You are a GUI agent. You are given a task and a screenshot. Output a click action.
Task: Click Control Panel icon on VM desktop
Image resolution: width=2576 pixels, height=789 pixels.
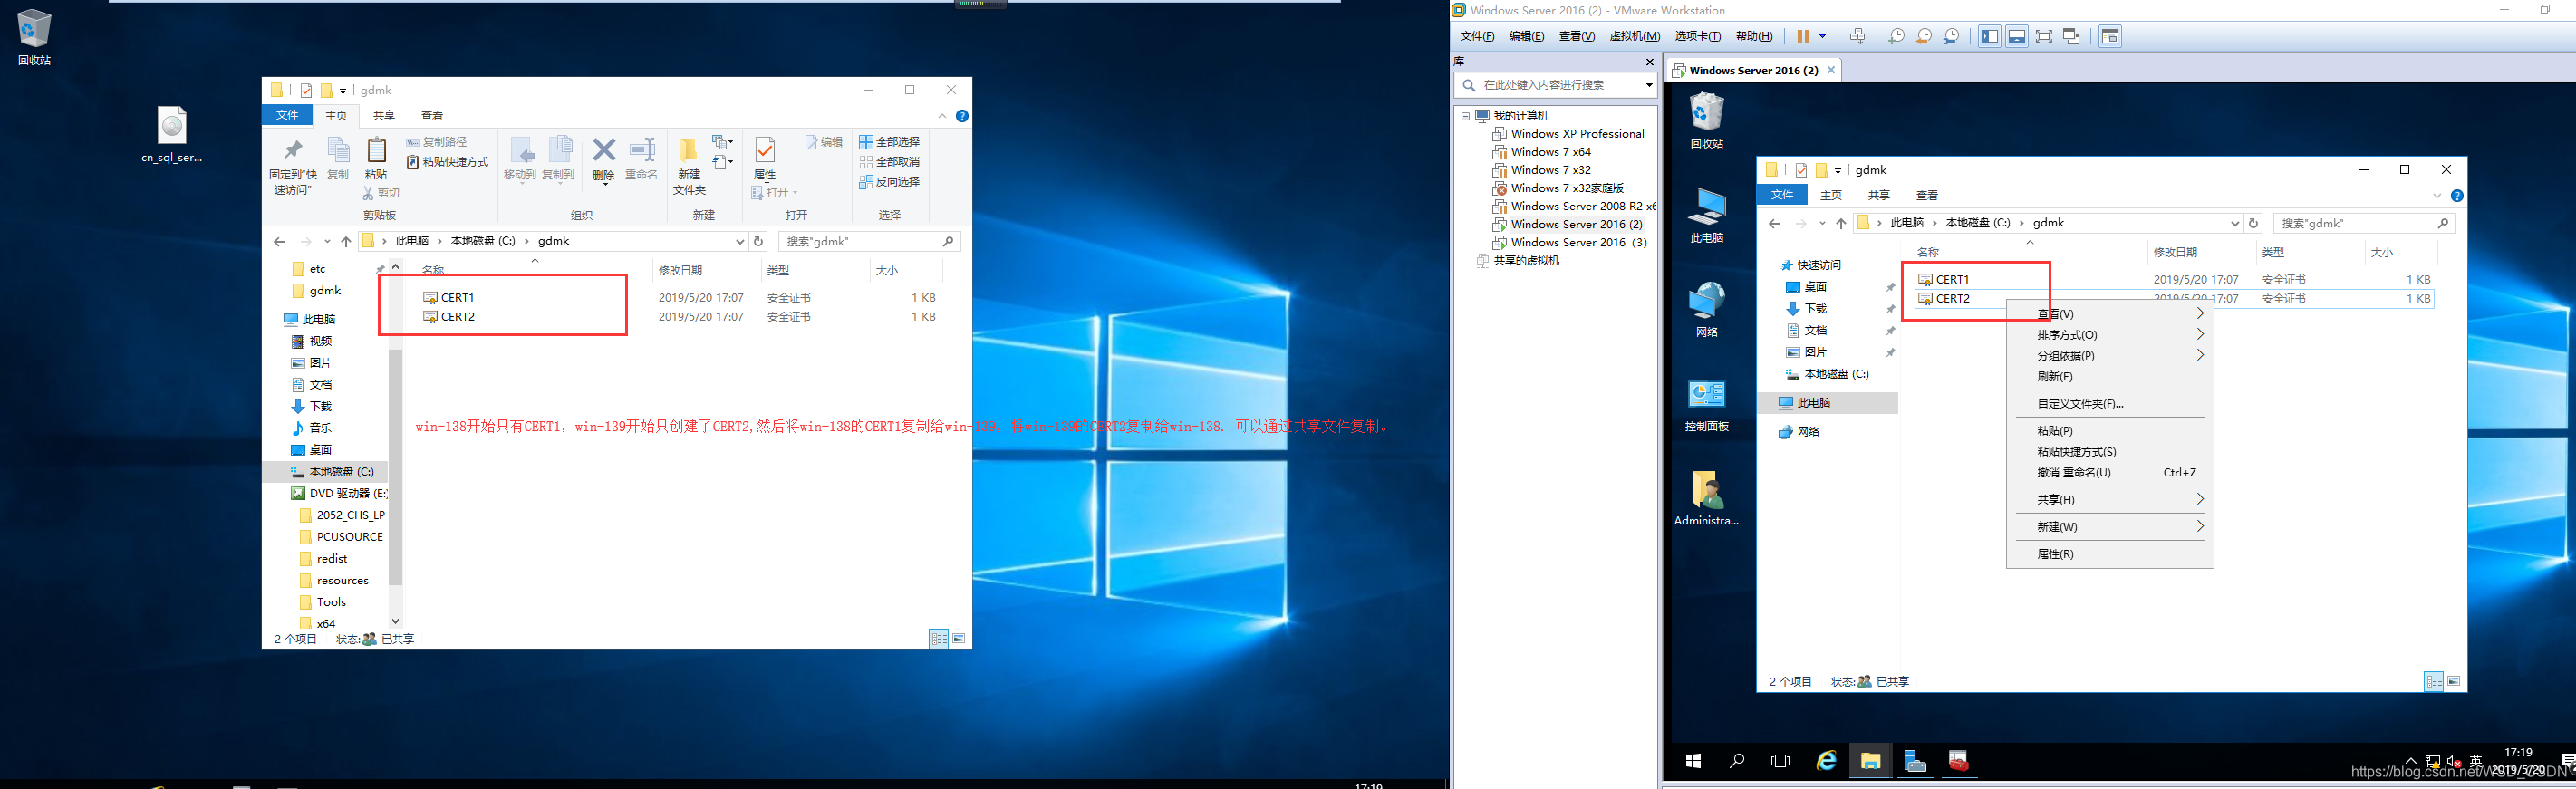[1706, 405]
